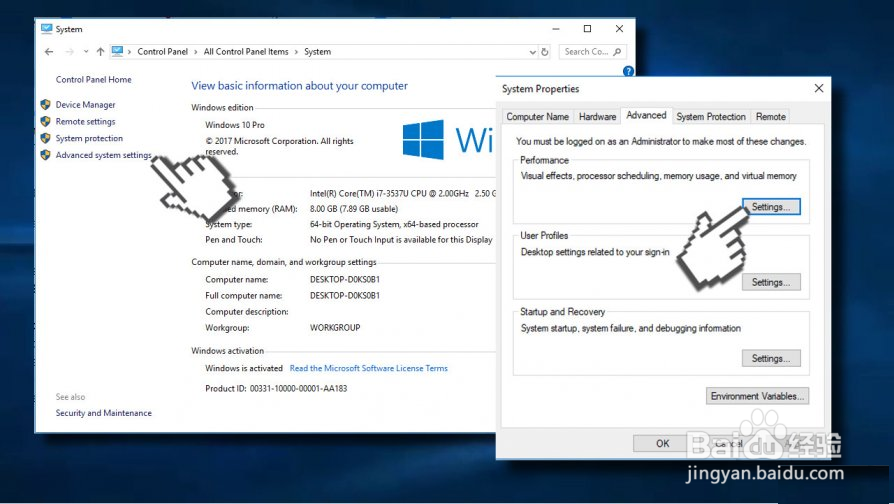Image resolution: width=894 pixels, height=504 pixels.
Task: Close the System Properties dialog
Action: pyautogui.click(x=819, y=88)
